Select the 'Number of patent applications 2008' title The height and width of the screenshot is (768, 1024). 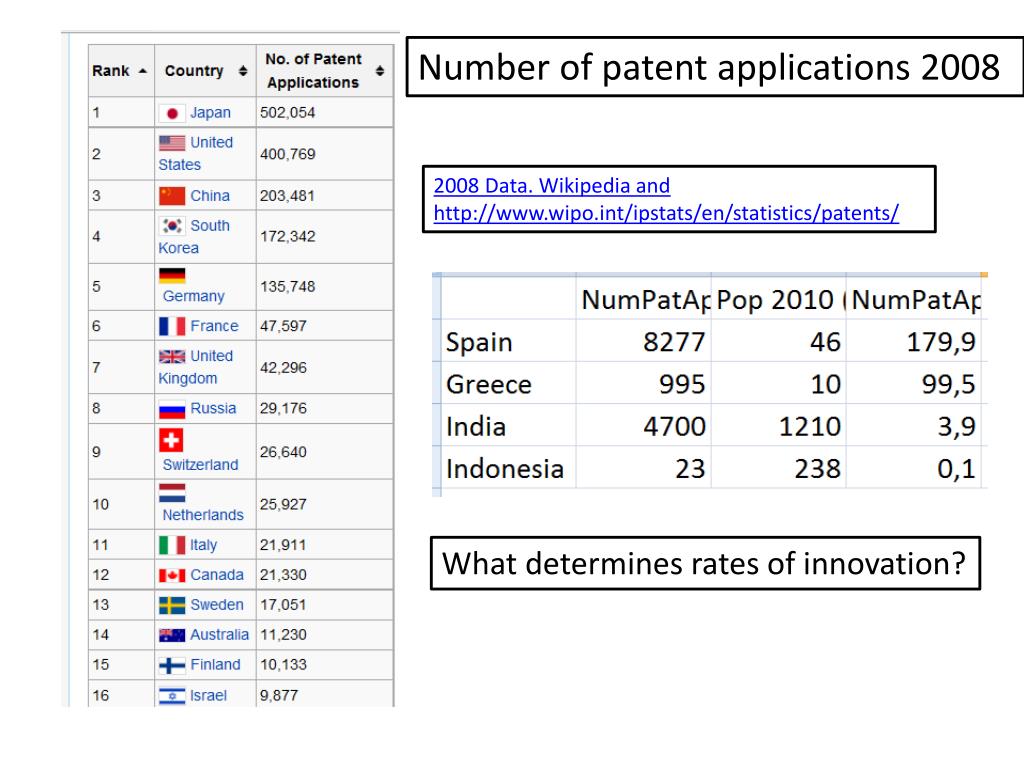pos(714,67)
